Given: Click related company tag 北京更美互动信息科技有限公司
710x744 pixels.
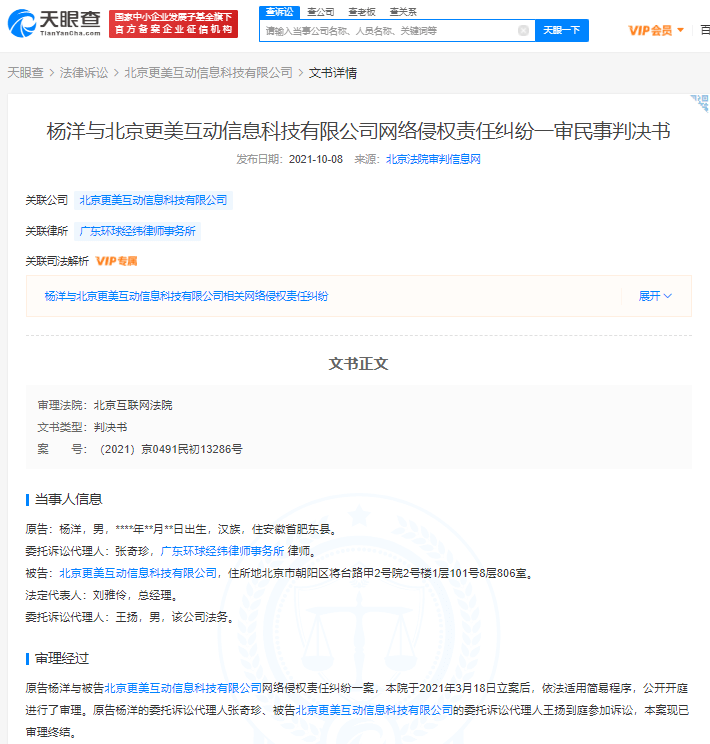Looking at the screenshot, I should pos(154,200).
